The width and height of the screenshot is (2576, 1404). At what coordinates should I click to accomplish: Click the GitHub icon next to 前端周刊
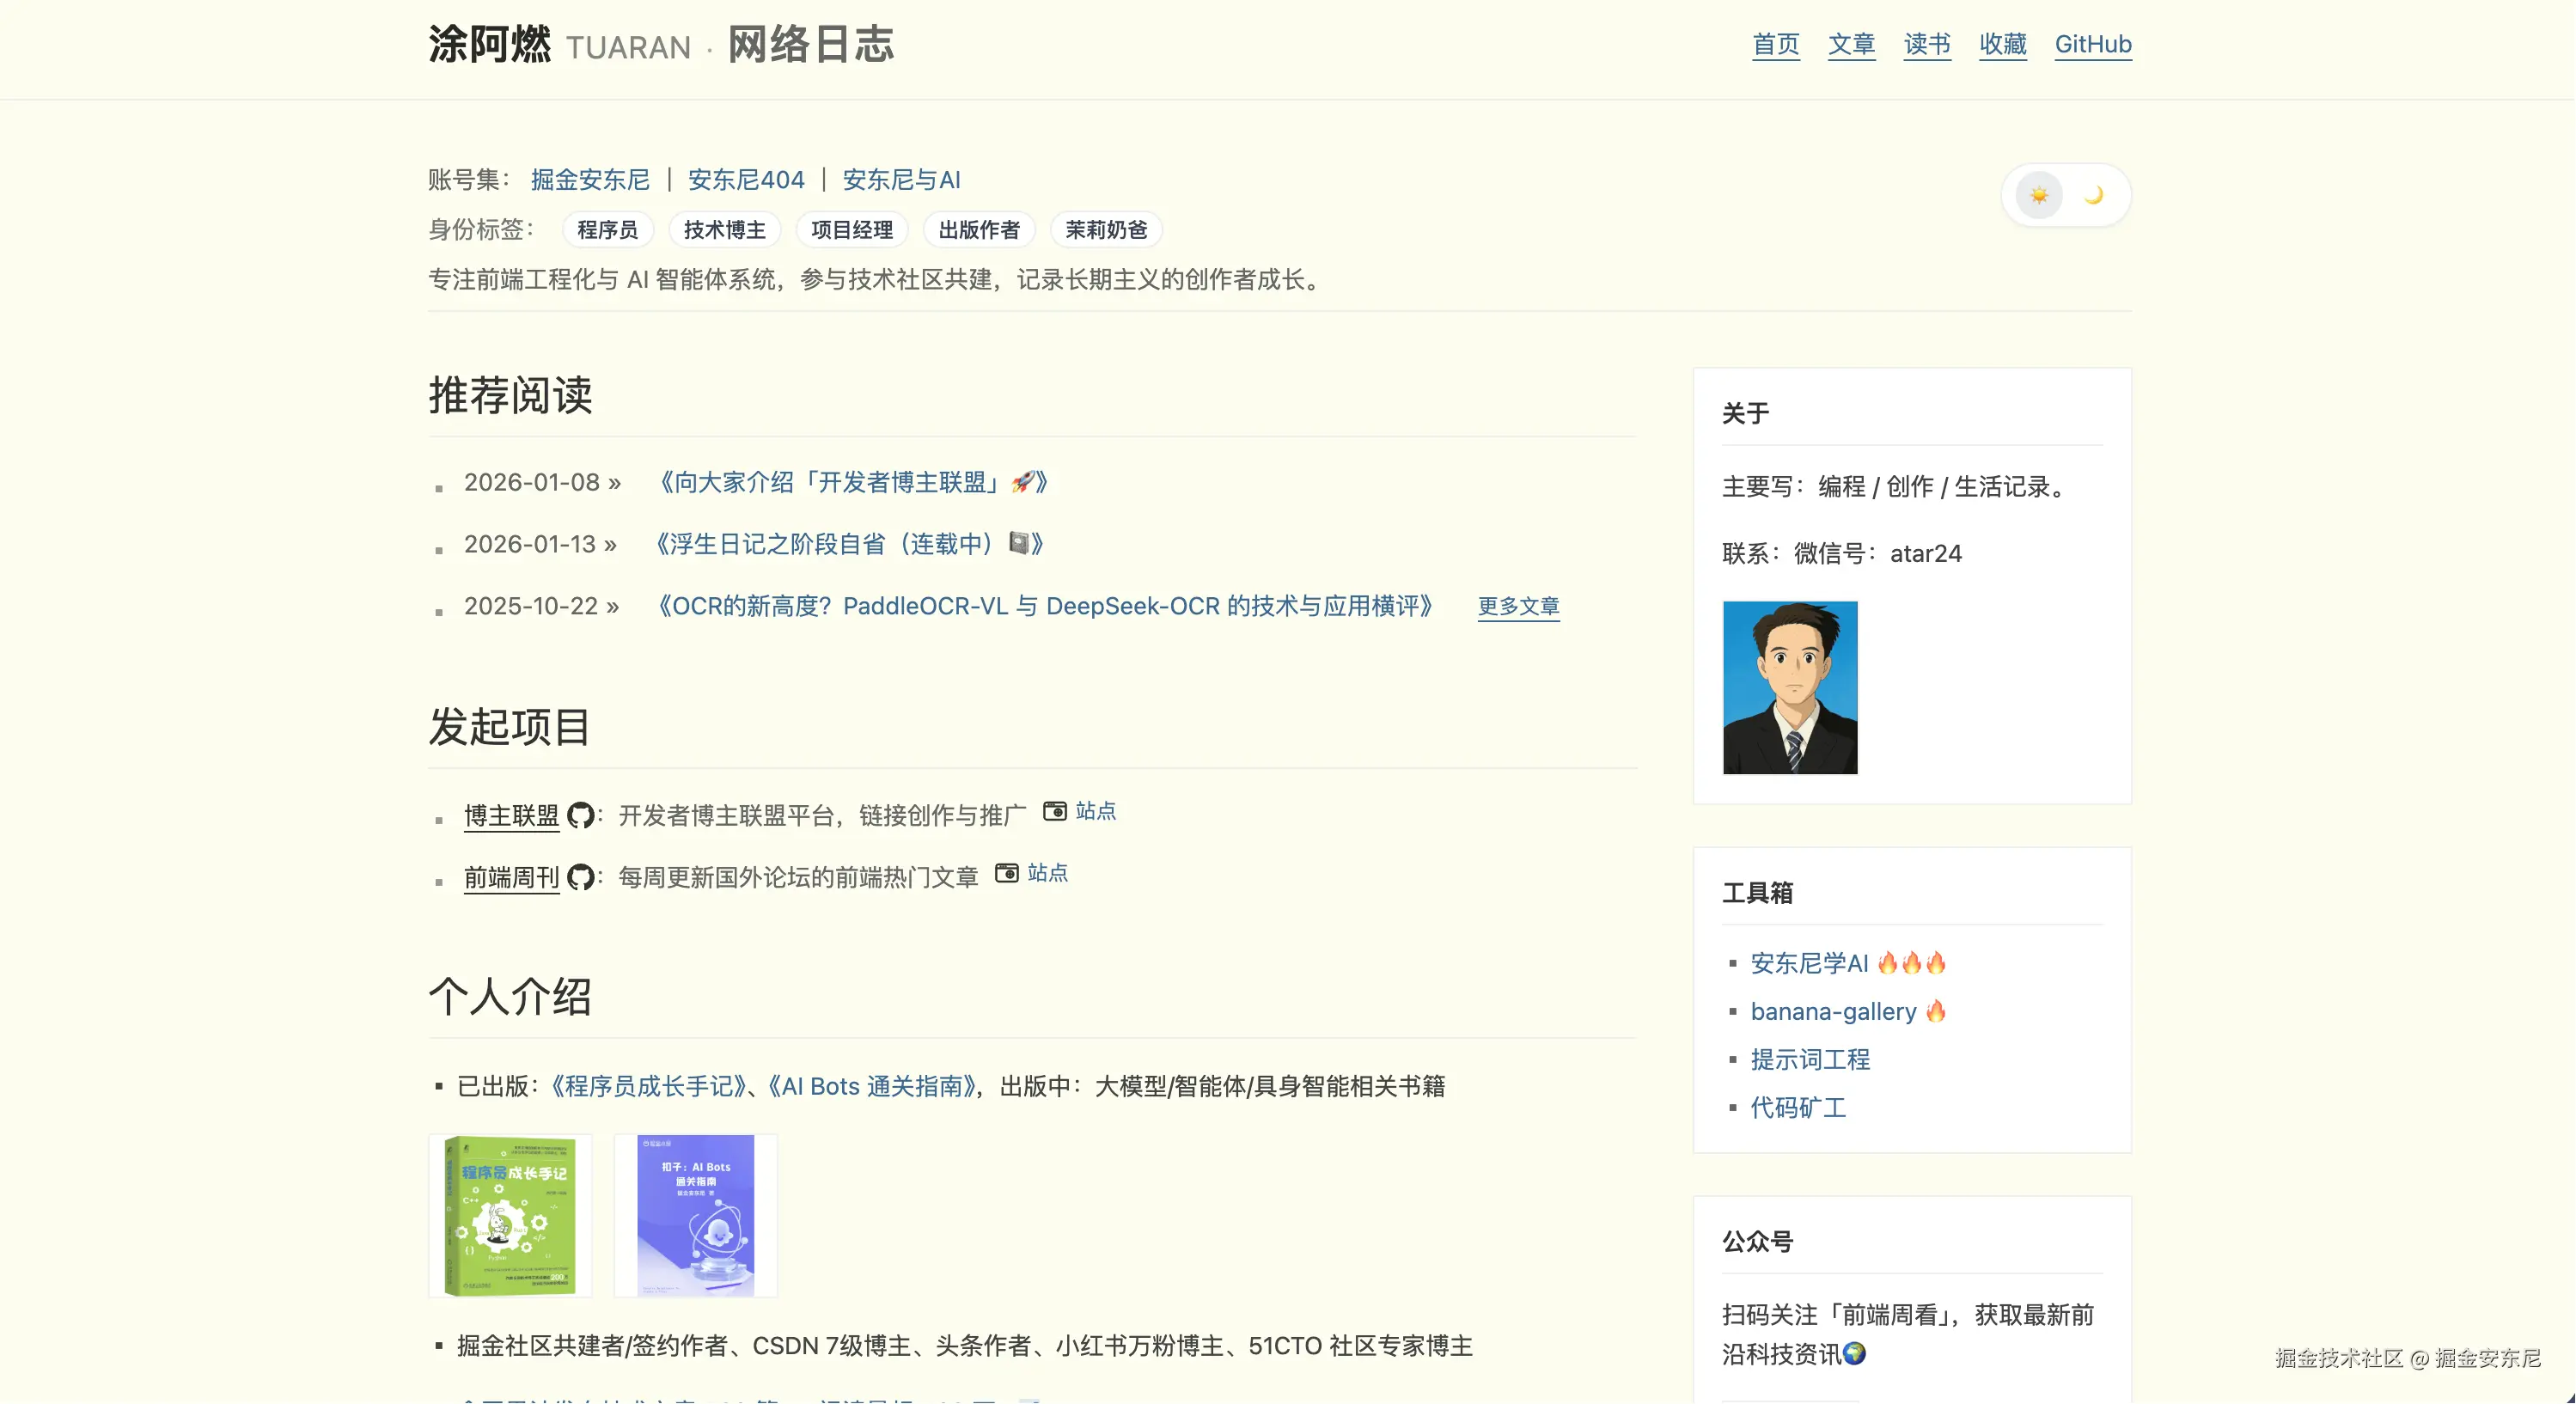(x=580, y=878)
